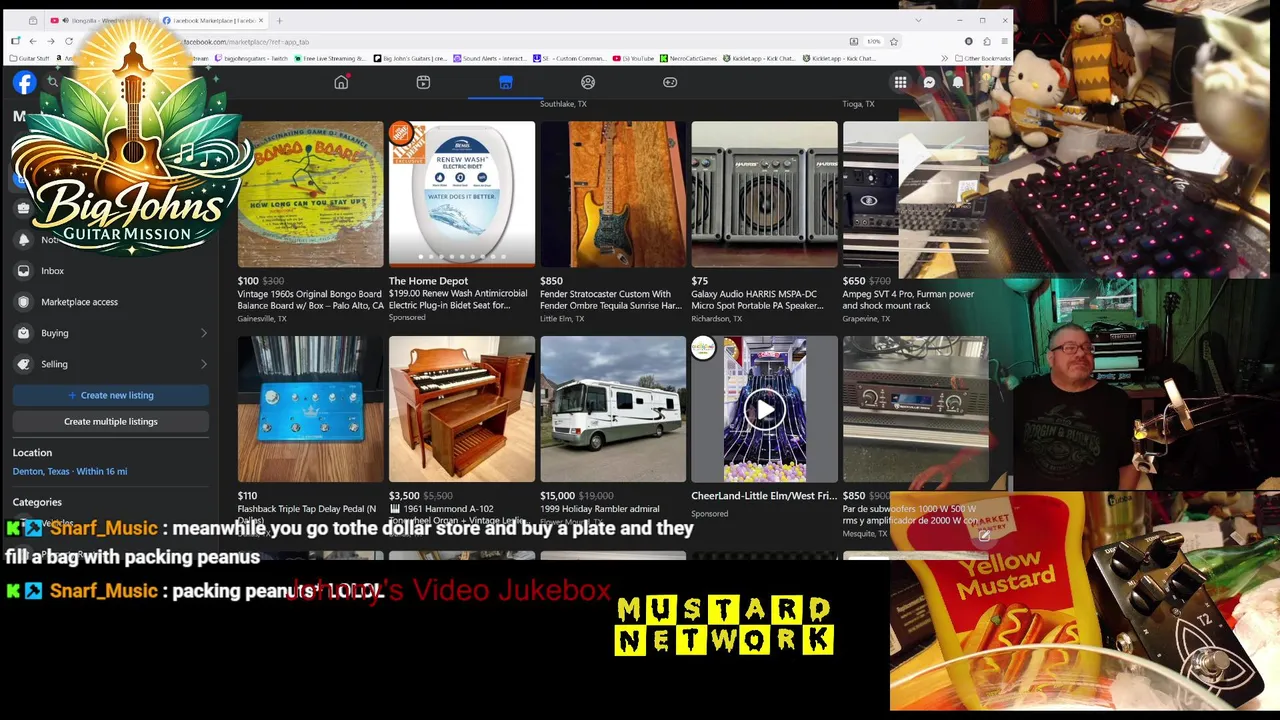Open the Gaming controller icon in nav
Image resolution: width=1280 pixels, height=720 pixels.
click(670, 82)
